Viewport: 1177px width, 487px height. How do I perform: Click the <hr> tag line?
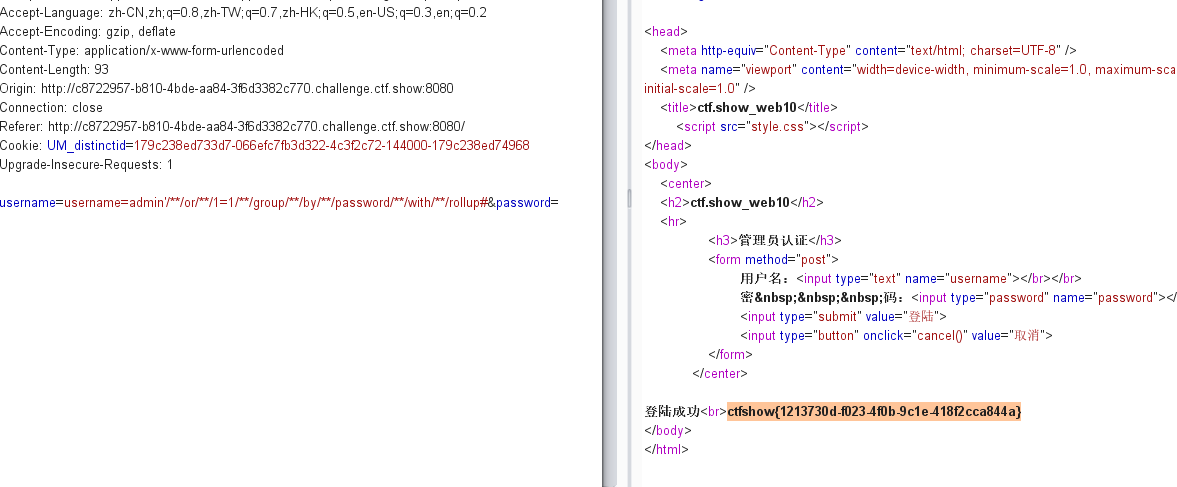coord(673,221)
